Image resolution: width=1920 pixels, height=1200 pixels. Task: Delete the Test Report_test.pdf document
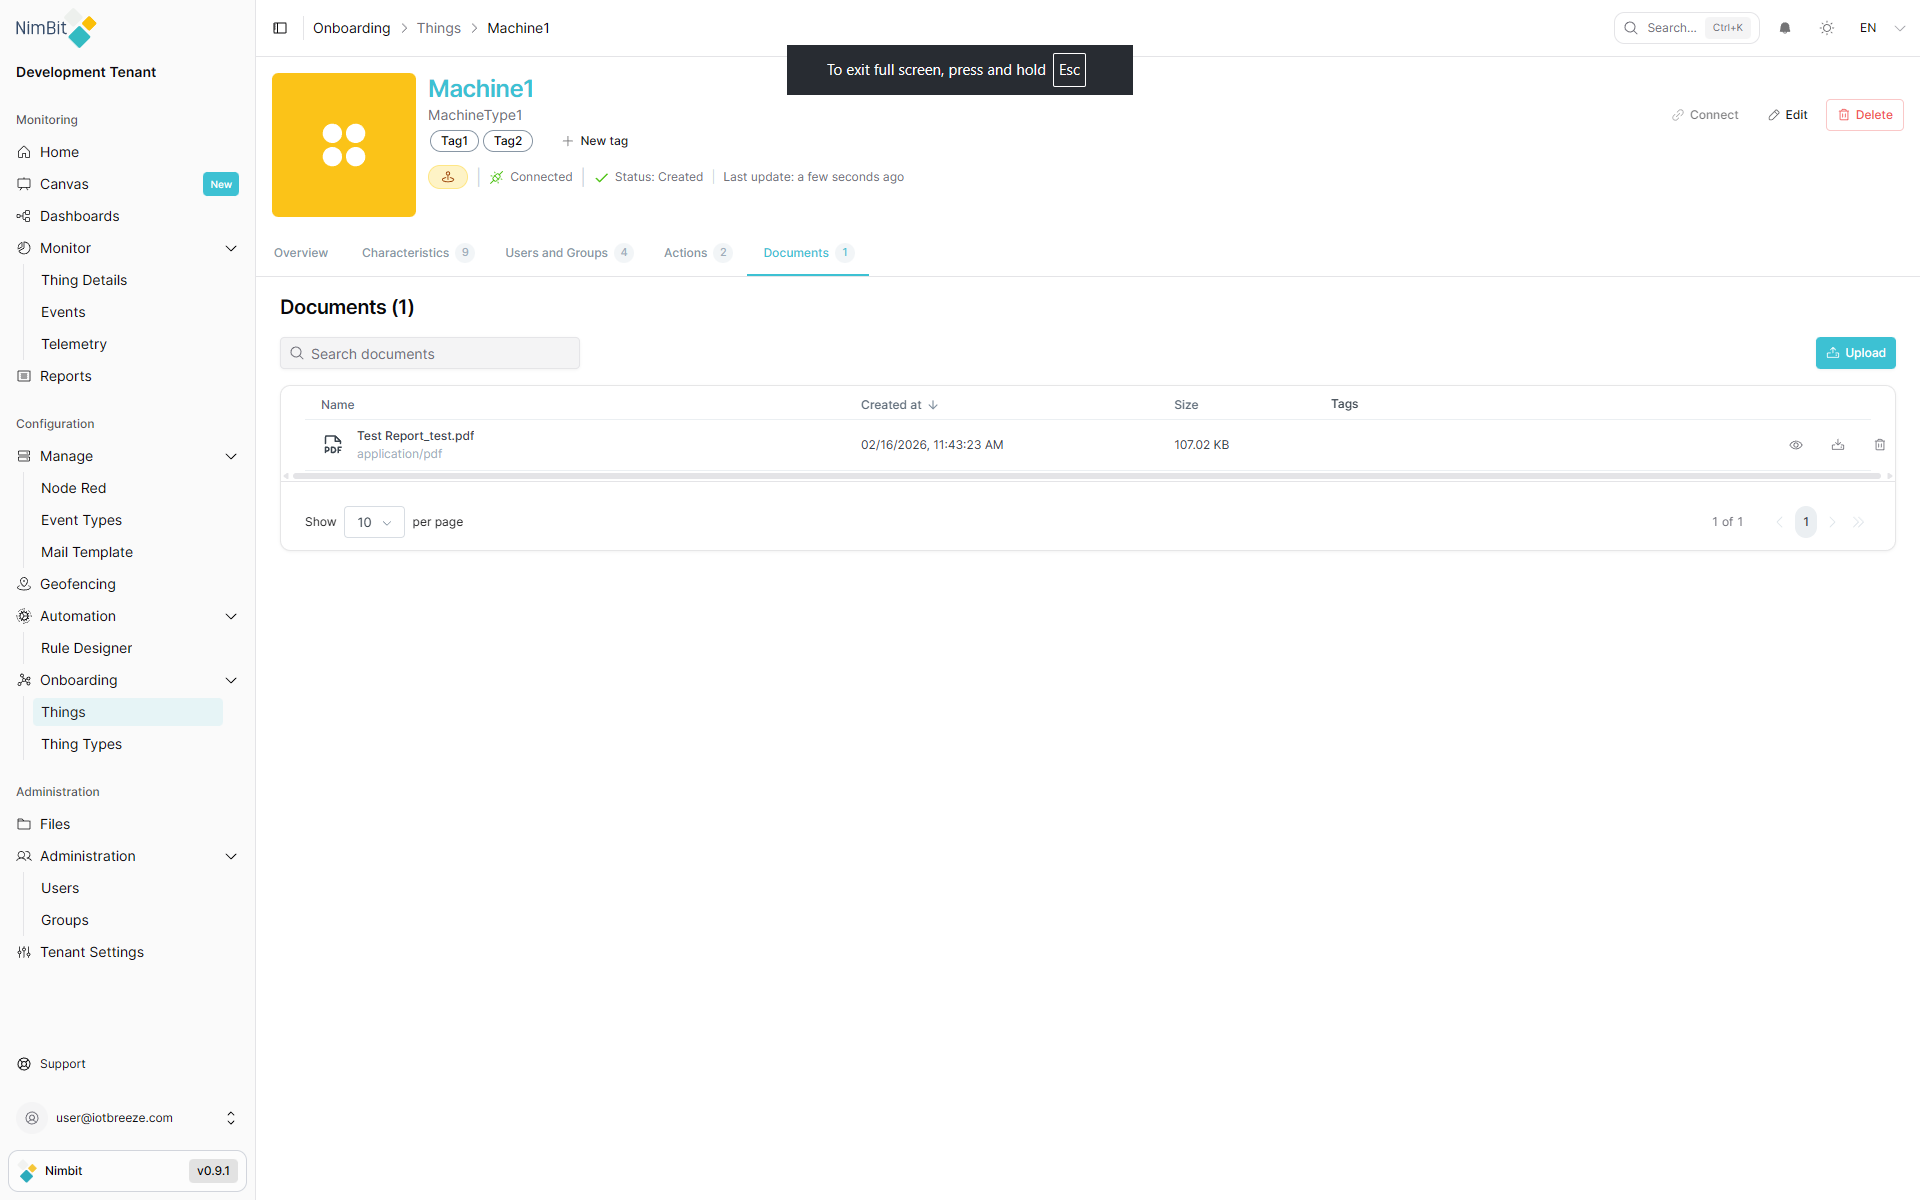tap(1880, 444)
